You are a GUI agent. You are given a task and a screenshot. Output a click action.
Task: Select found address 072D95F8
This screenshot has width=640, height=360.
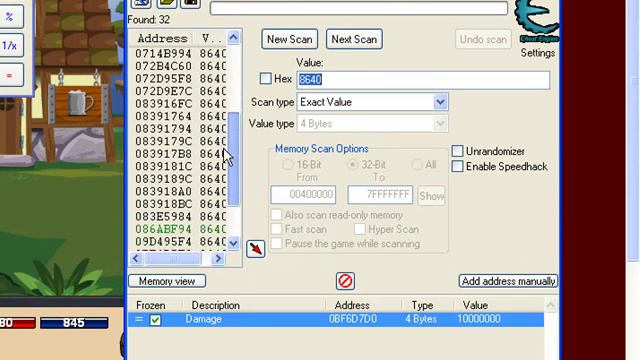[x=163, y=79]
